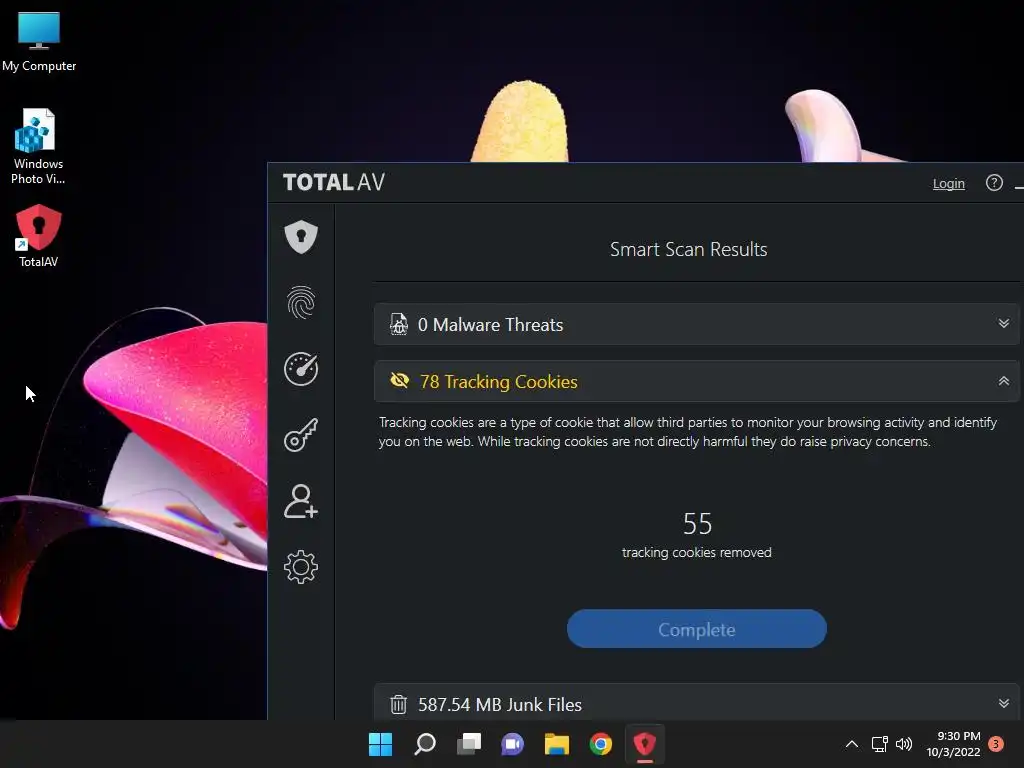Open the Chat app on taskbar
This screenshot has width=1024, height=768.
click(x=513, y=744)
